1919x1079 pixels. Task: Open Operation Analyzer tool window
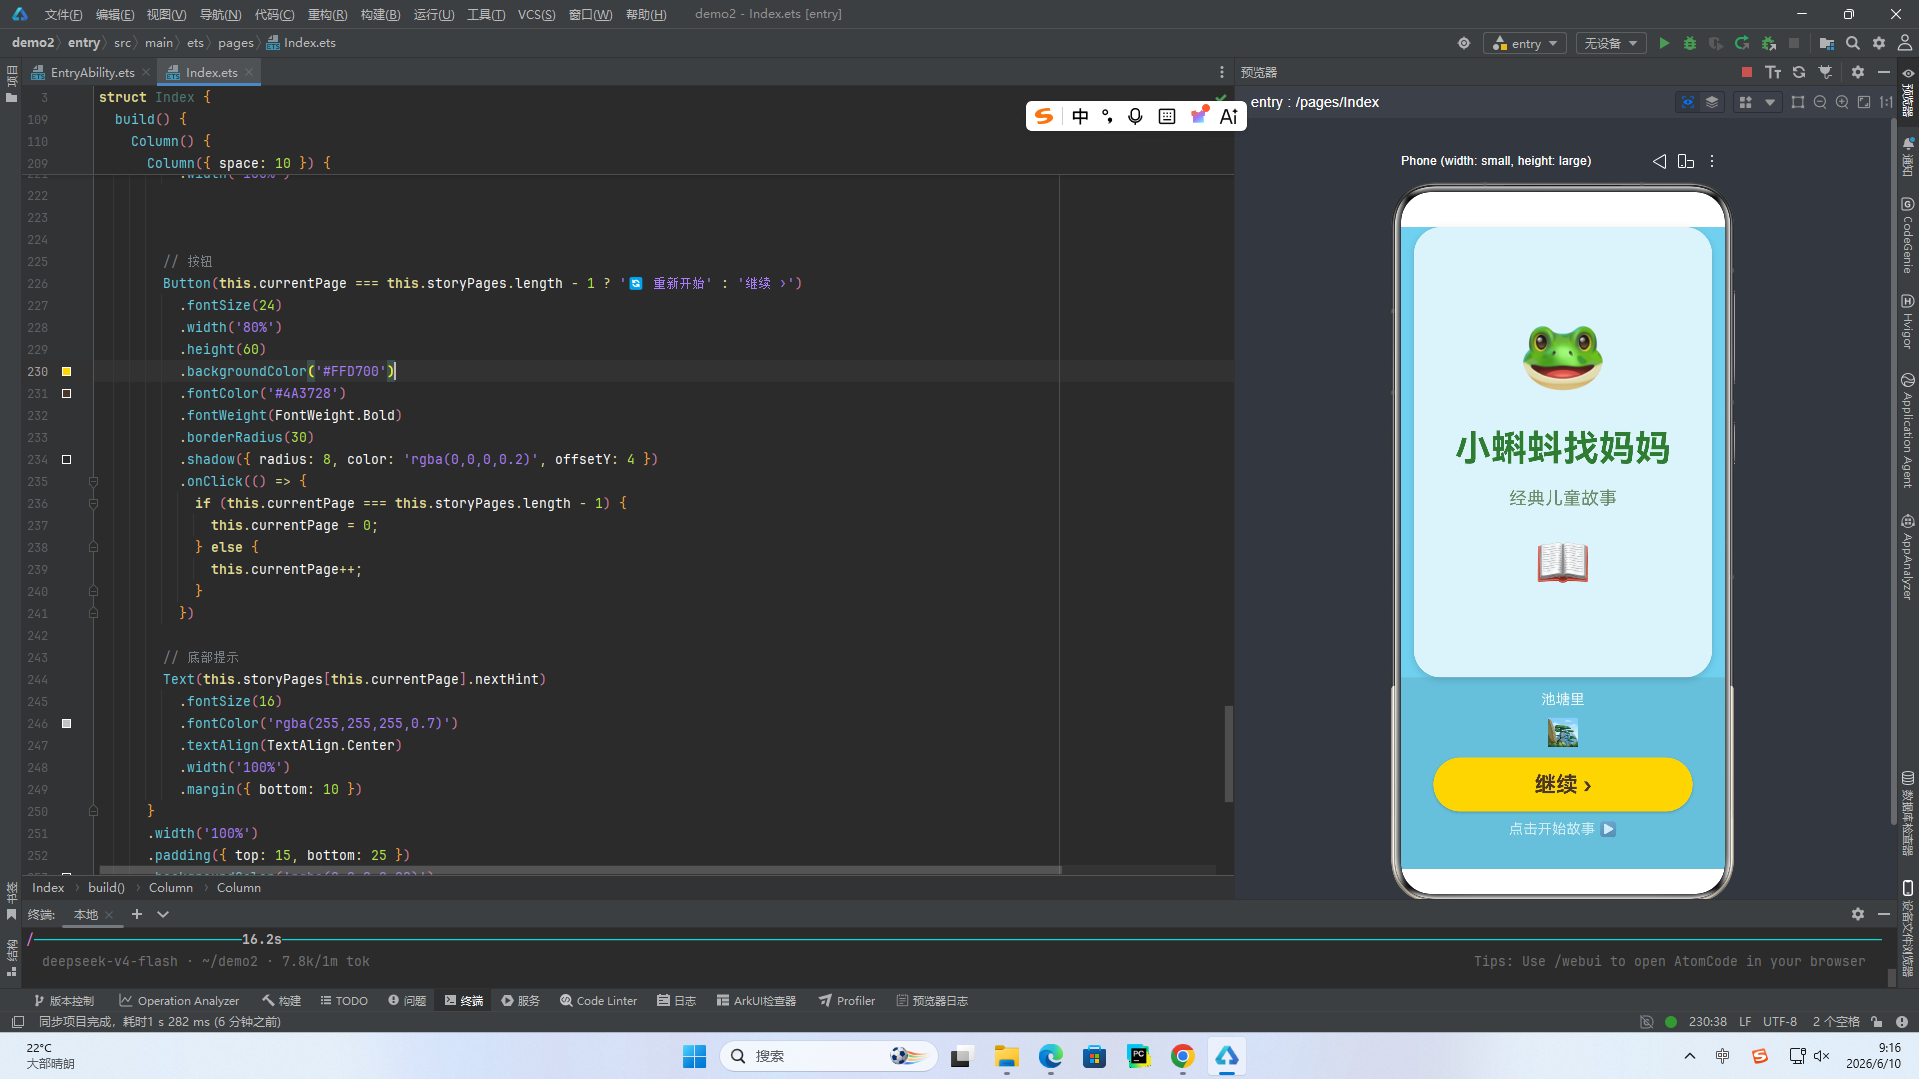179,1000
